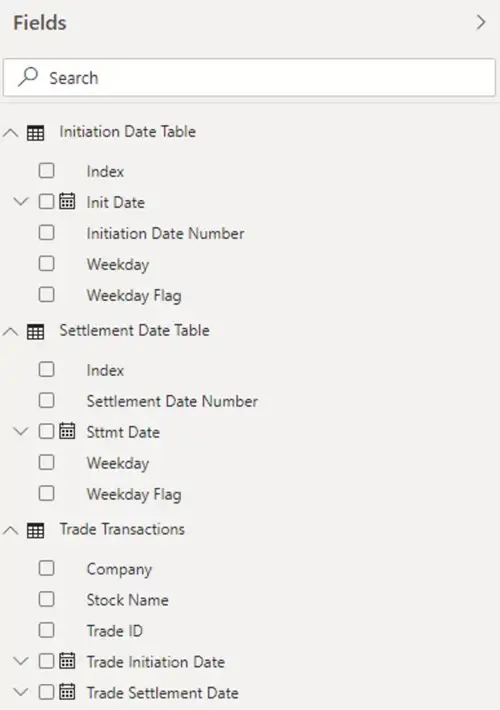500x710 pixels.
Task: Click the table icon beside Initiation Date Table
Action: [35, 133]
